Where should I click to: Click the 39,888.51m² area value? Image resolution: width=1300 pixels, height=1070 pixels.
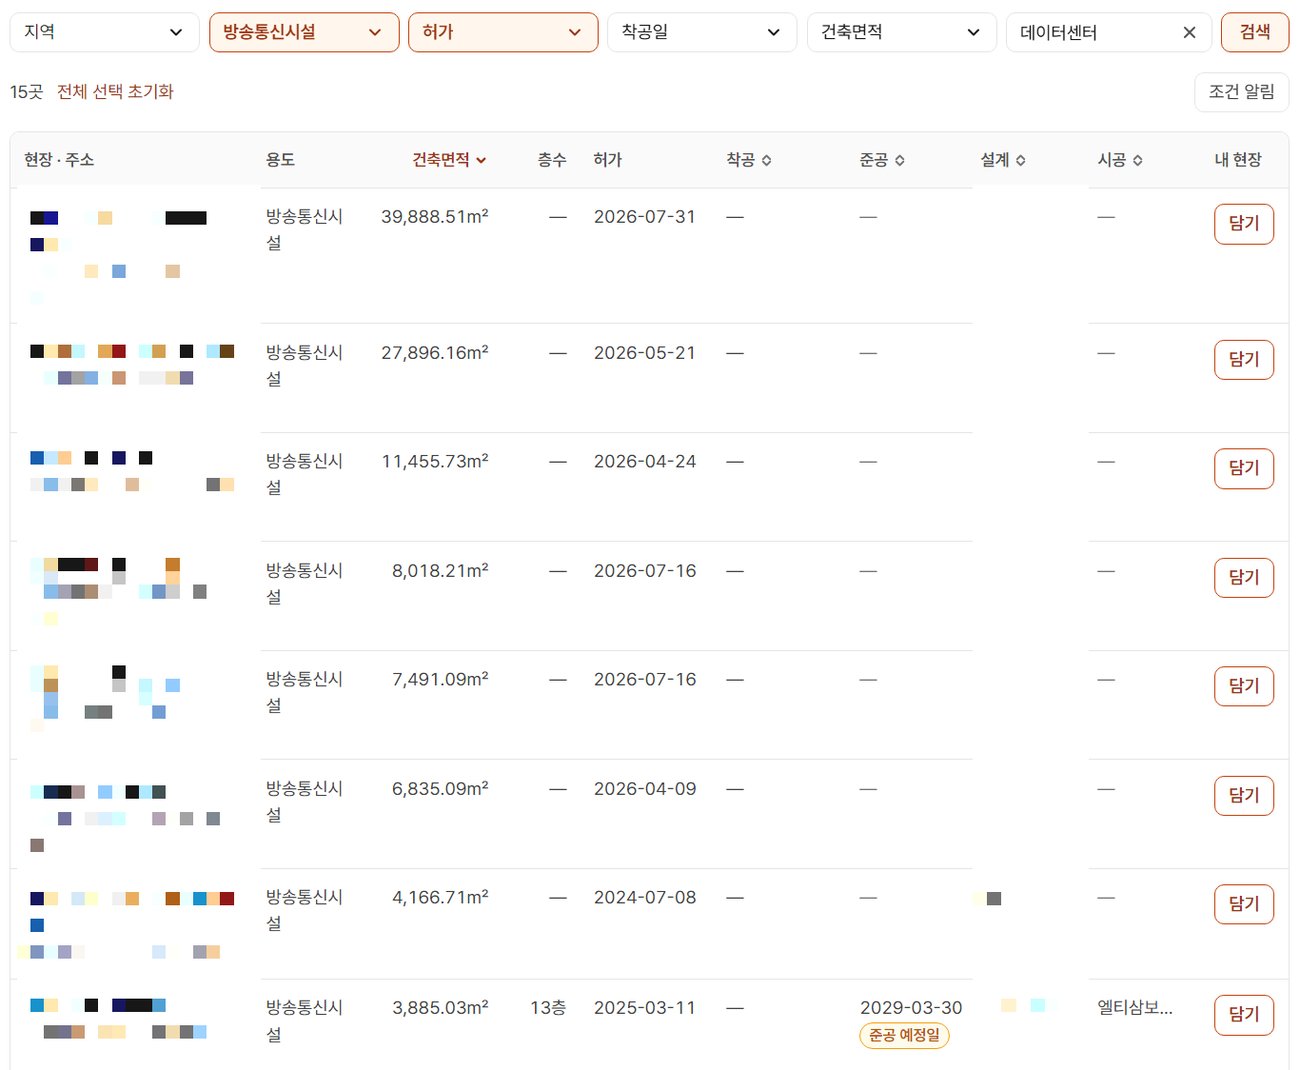point(435,217)
